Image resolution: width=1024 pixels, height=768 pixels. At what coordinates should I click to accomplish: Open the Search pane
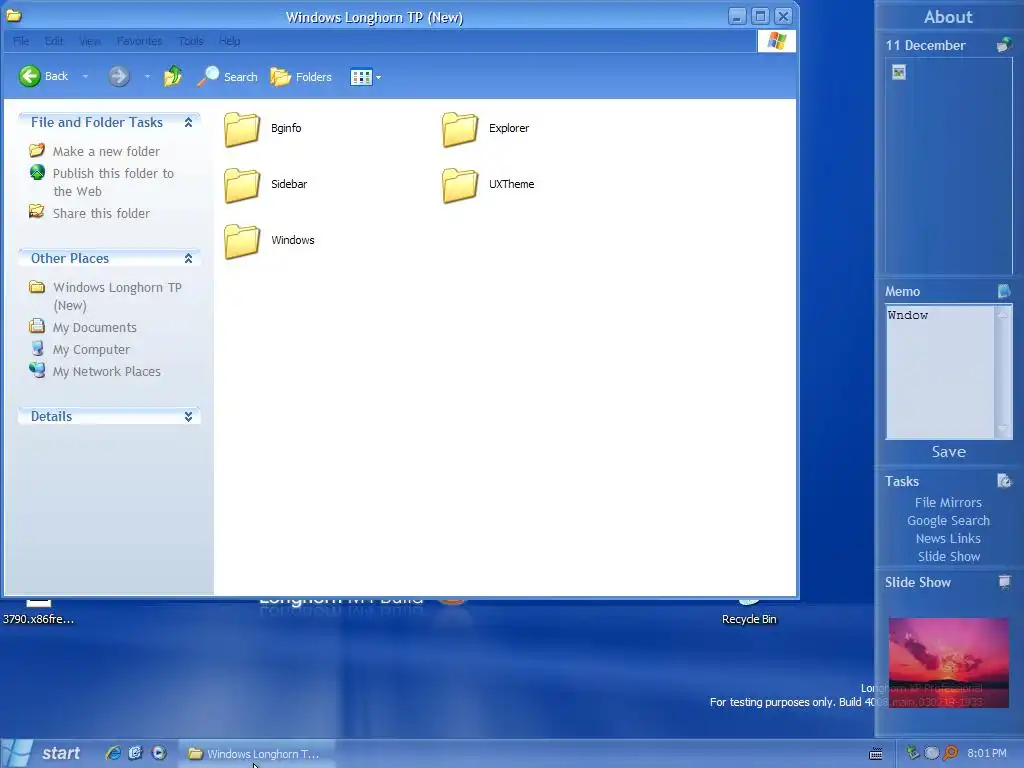tap(228, 76)
